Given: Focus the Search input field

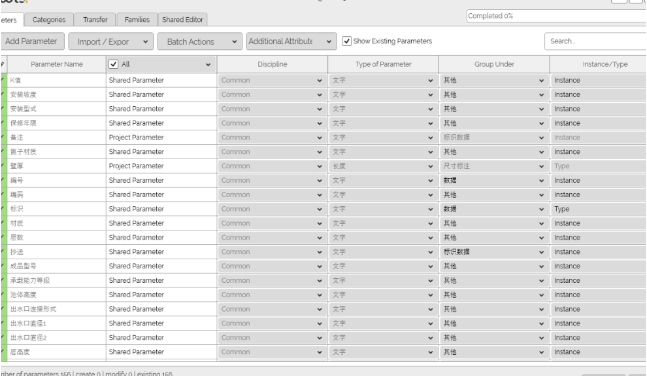Looking at the screenshot, I should [595, 41].
